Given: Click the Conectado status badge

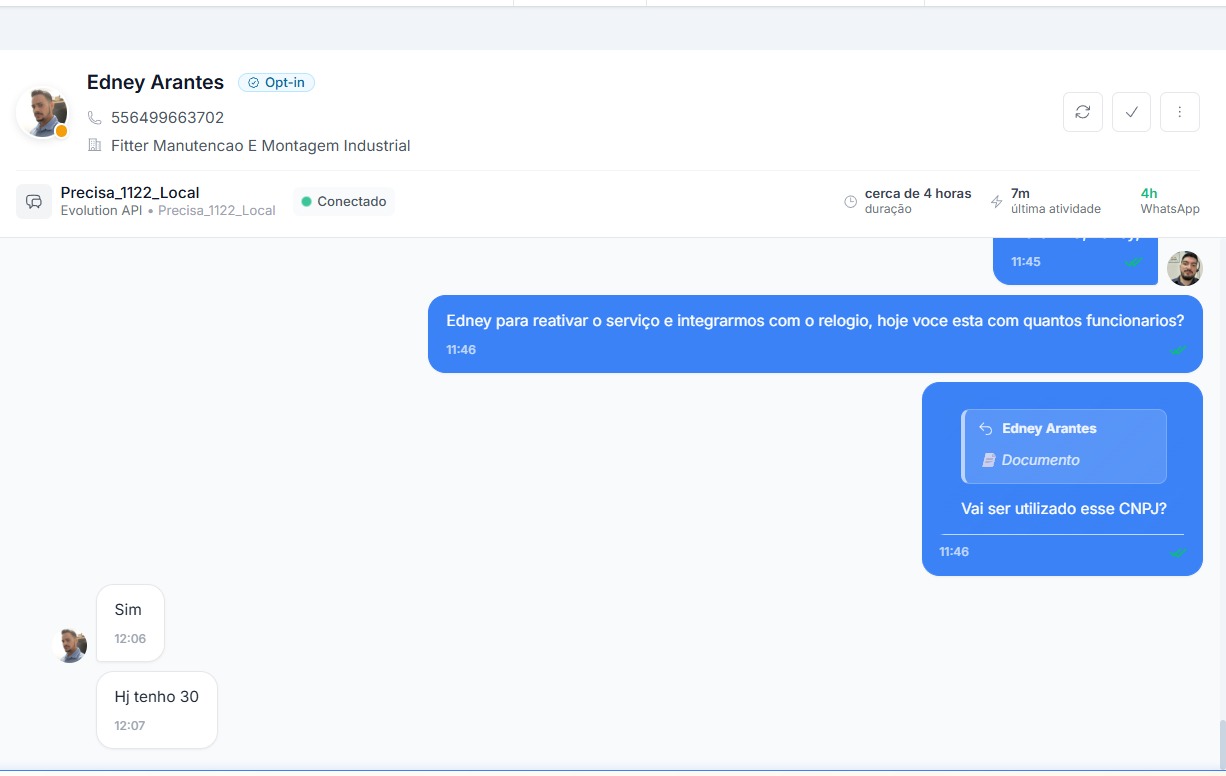Looking at the screenshot, I should (x=344, y=202).
